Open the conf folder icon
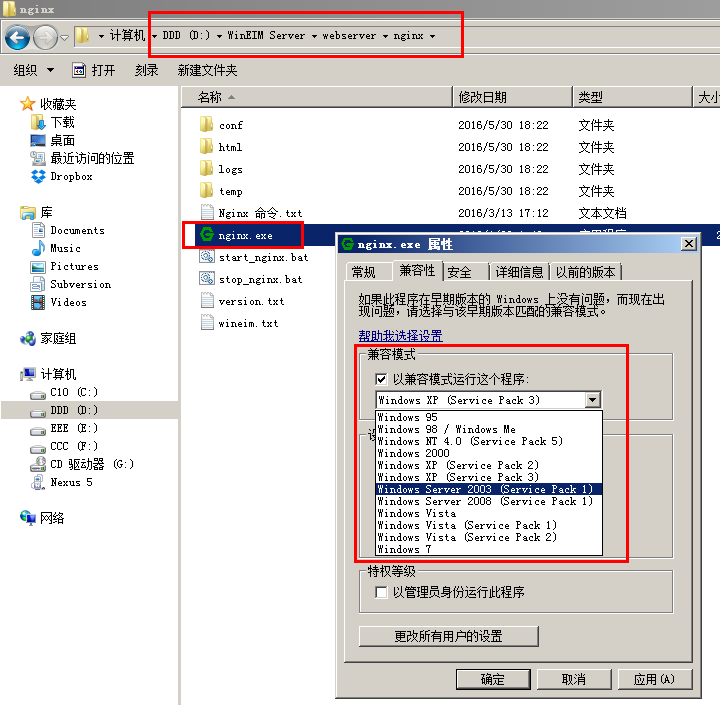 point(206,125)
